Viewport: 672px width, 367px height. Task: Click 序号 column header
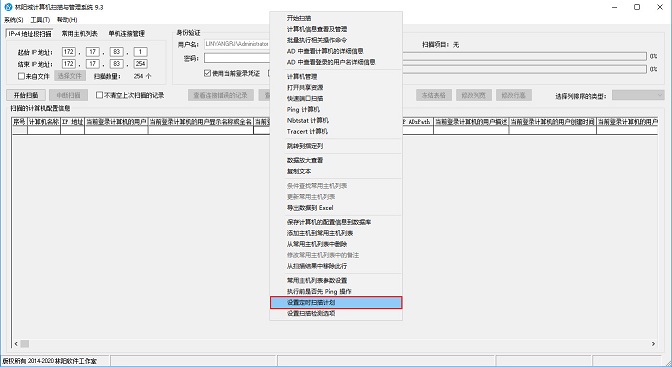click(x=19, y=122)
